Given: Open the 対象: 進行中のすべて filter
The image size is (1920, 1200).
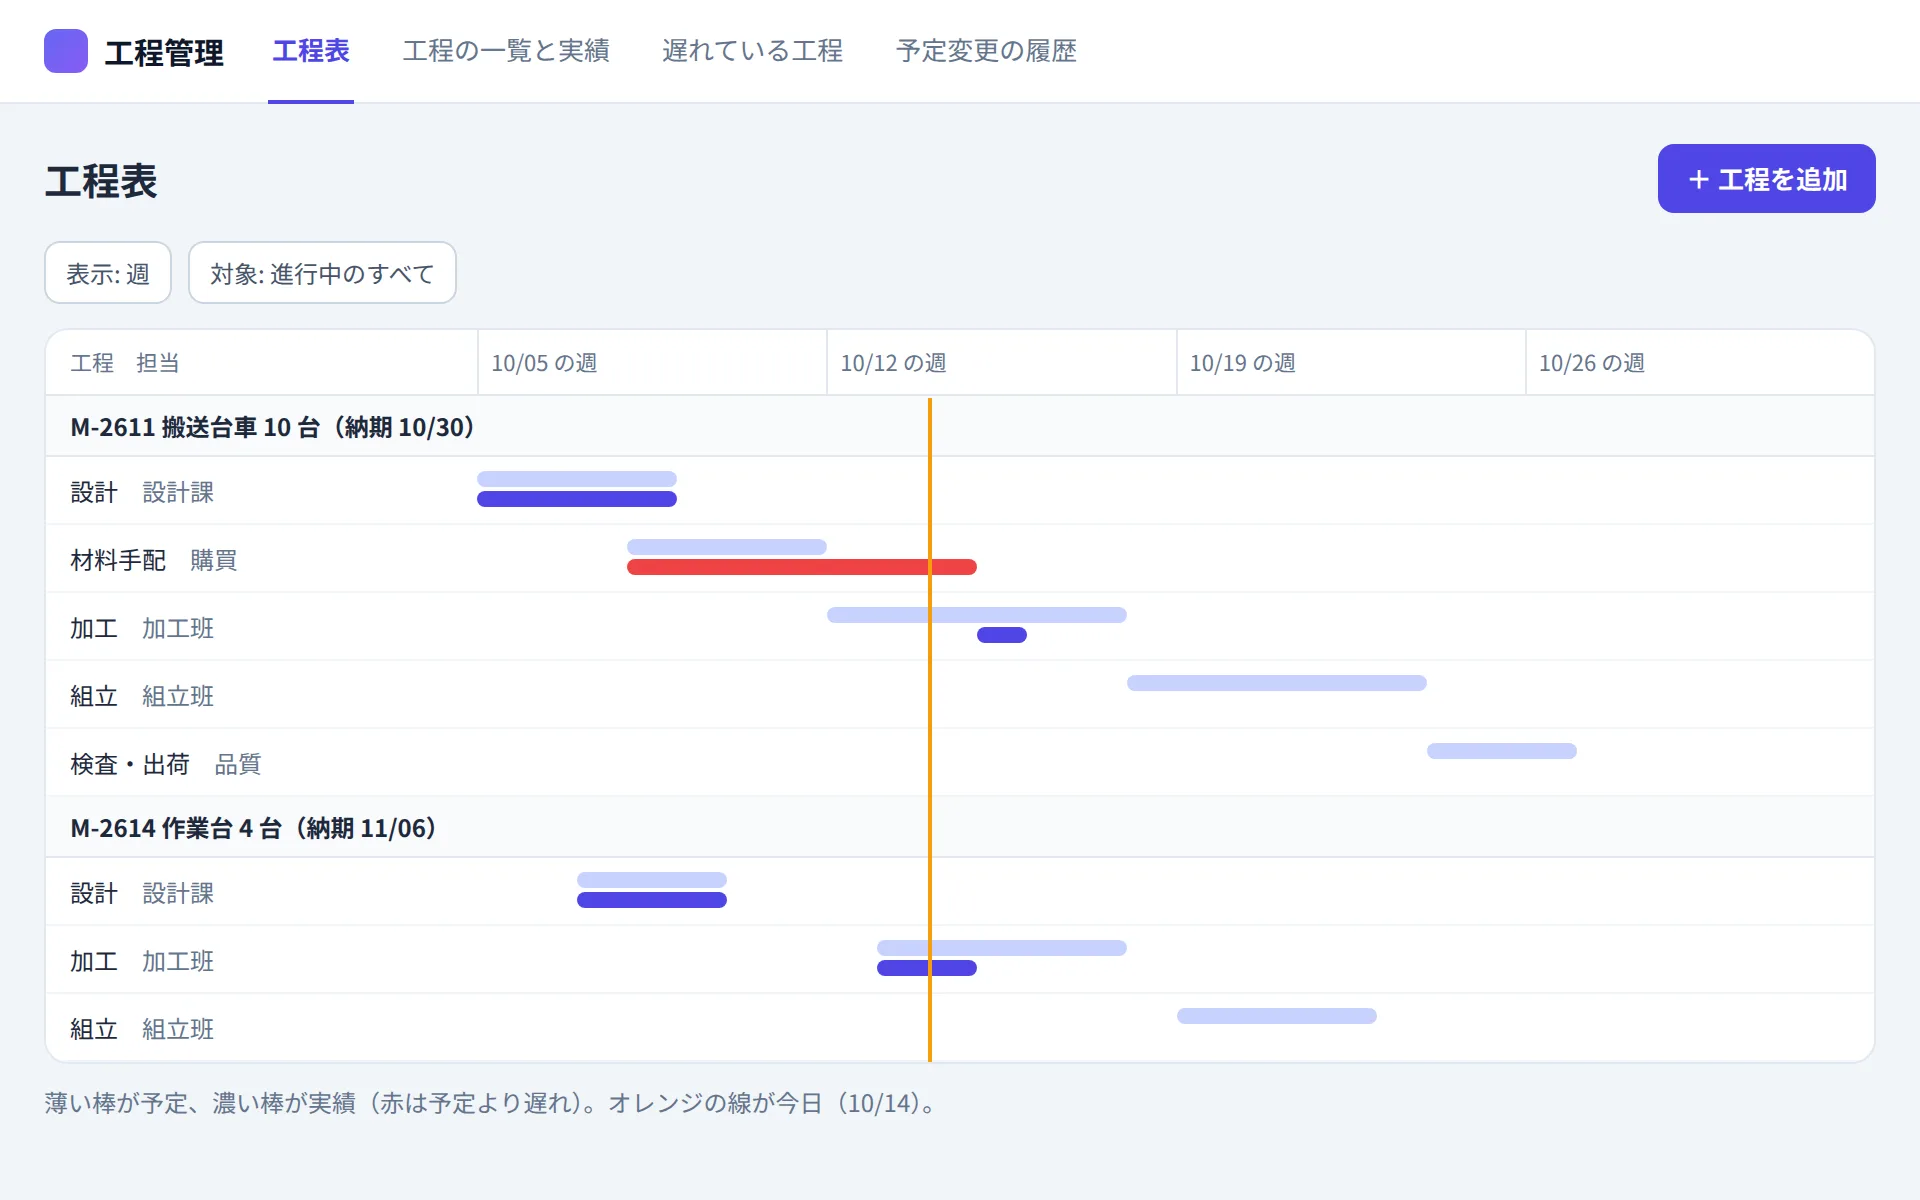Looking at the screenshot, I should coord(322,273).
